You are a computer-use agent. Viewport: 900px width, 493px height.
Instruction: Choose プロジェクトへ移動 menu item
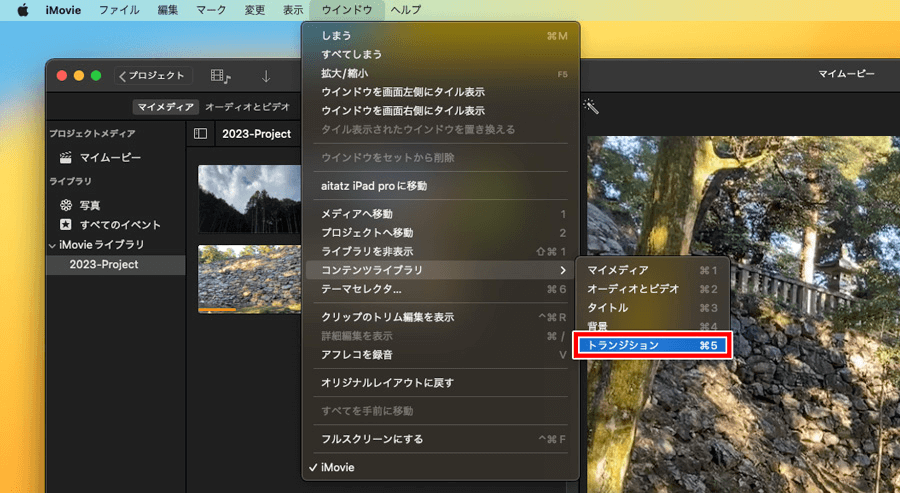(x=441, y=233)
